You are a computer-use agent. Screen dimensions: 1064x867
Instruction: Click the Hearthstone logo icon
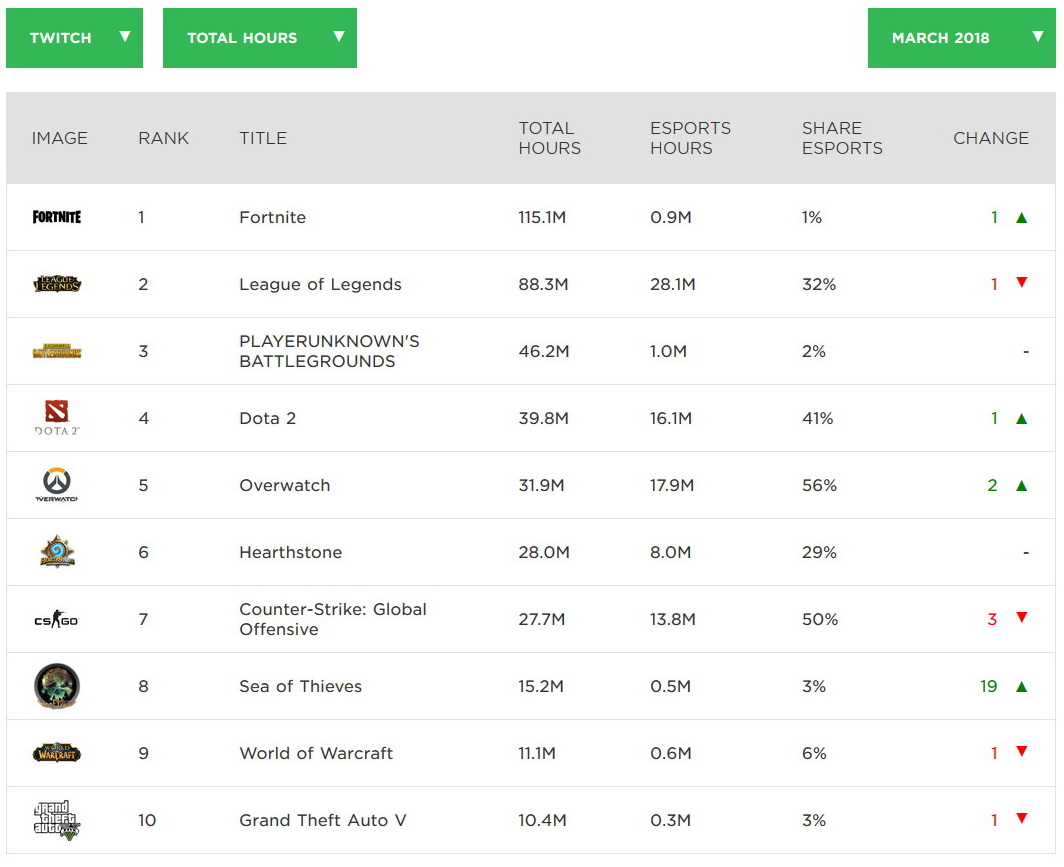click(x=57, y=552)
